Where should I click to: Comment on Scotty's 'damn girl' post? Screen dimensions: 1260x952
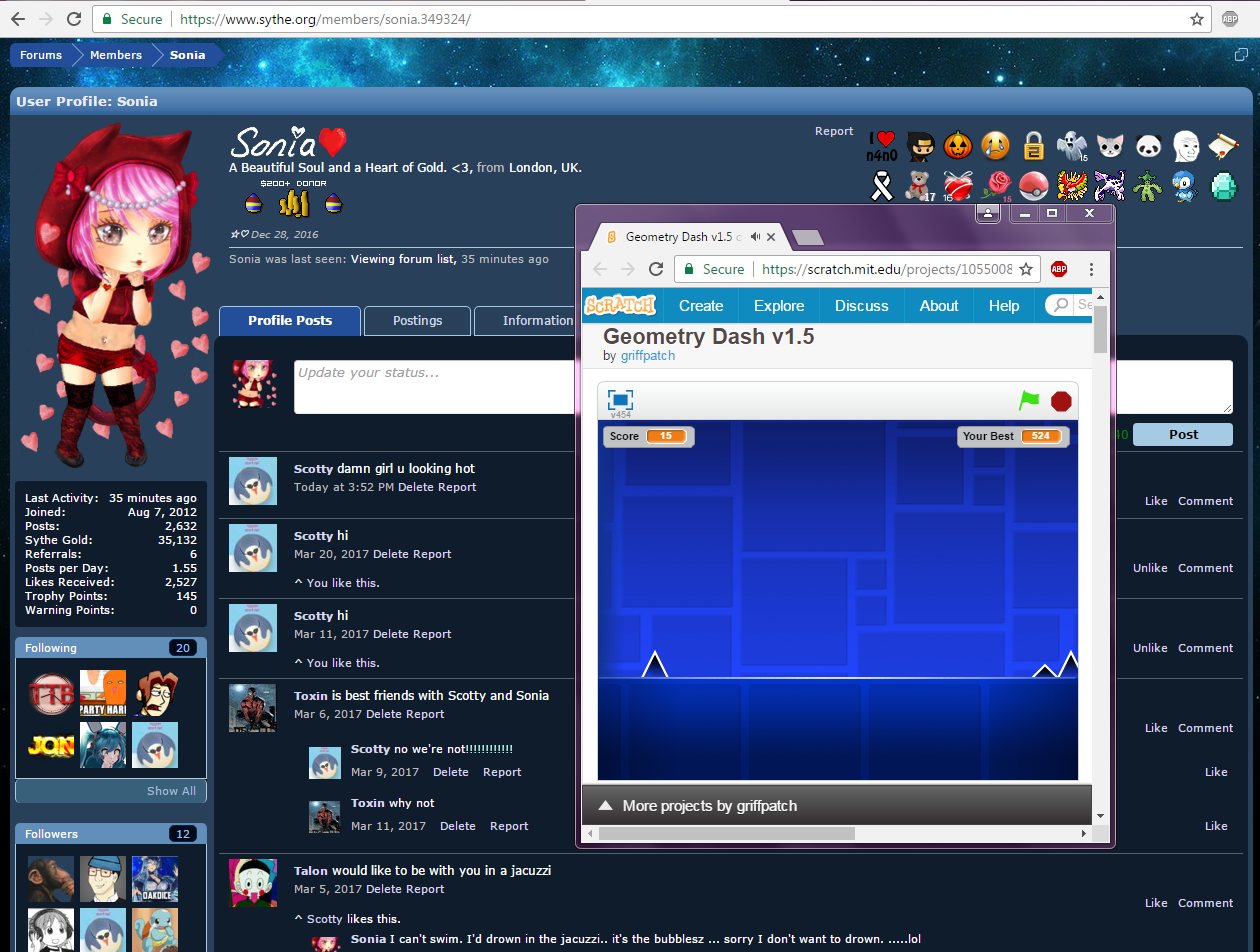(x=1206, y=501)
